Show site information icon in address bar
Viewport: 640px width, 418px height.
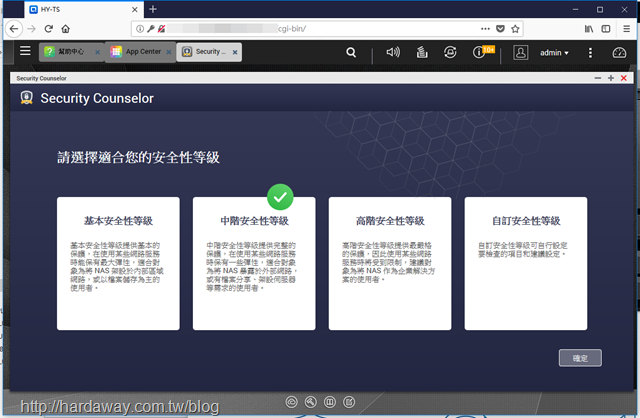[x=140, y=29]
